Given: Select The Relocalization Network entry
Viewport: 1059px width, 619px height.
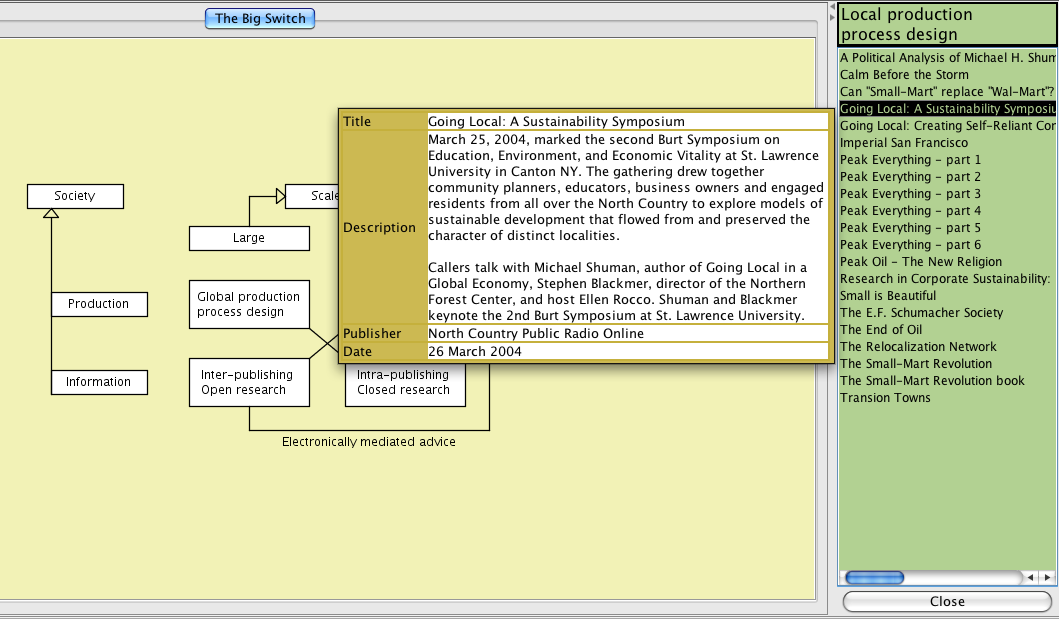Looking at the screenshot, I should (918, 347).
